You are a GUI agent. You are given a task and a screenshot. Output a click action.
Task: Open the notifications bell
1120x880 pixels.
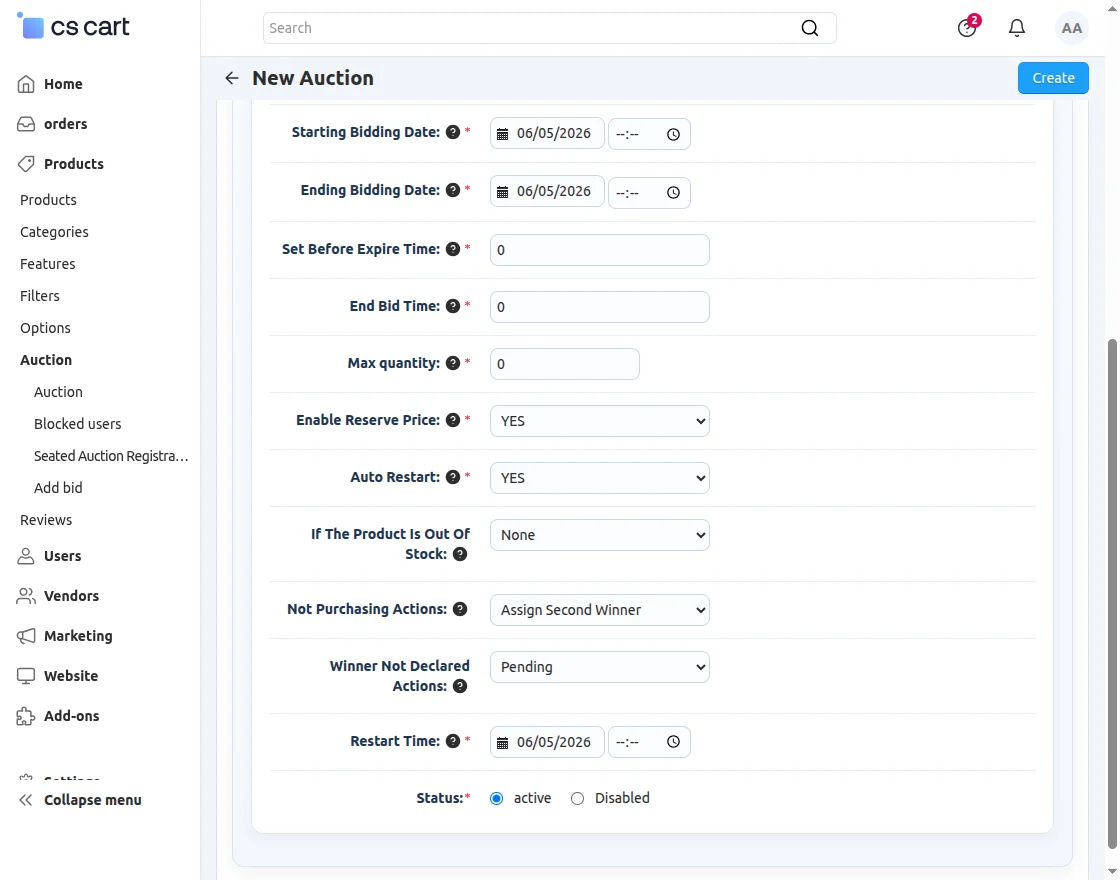point(1016,28)
